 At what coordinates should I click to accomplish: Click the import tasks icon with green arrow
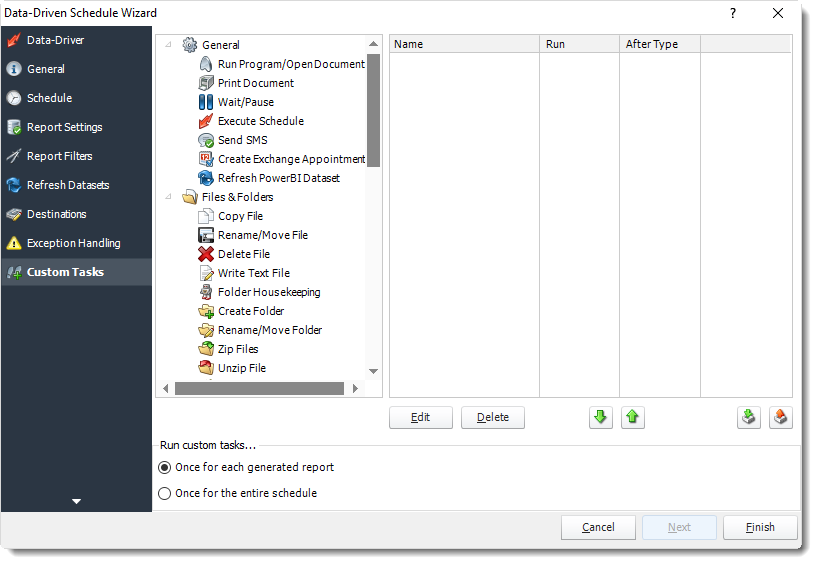749,418
